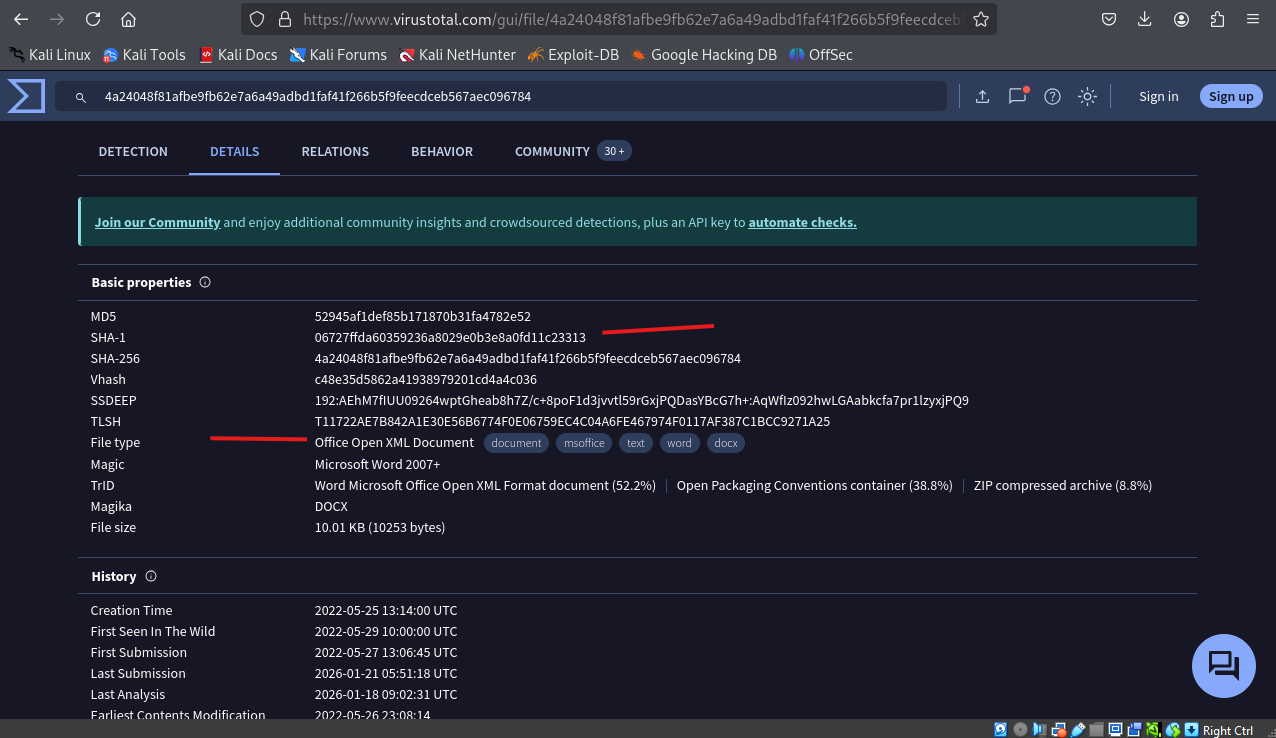The width and height of the screenshot is (1276, 738).
Task: Click the Vhash value c48e35d5862a41938979201cd4a4c036
Action: coord(425,380)
